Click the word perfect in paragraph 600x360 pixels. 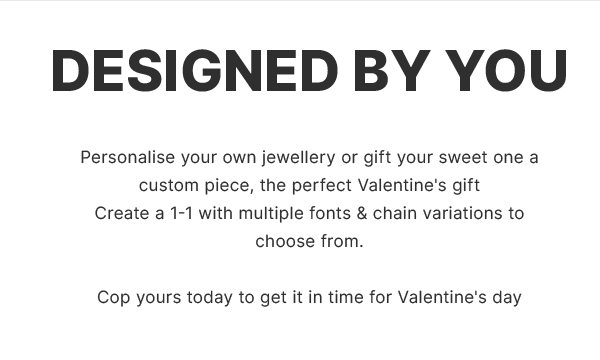[x=322, y=186]
